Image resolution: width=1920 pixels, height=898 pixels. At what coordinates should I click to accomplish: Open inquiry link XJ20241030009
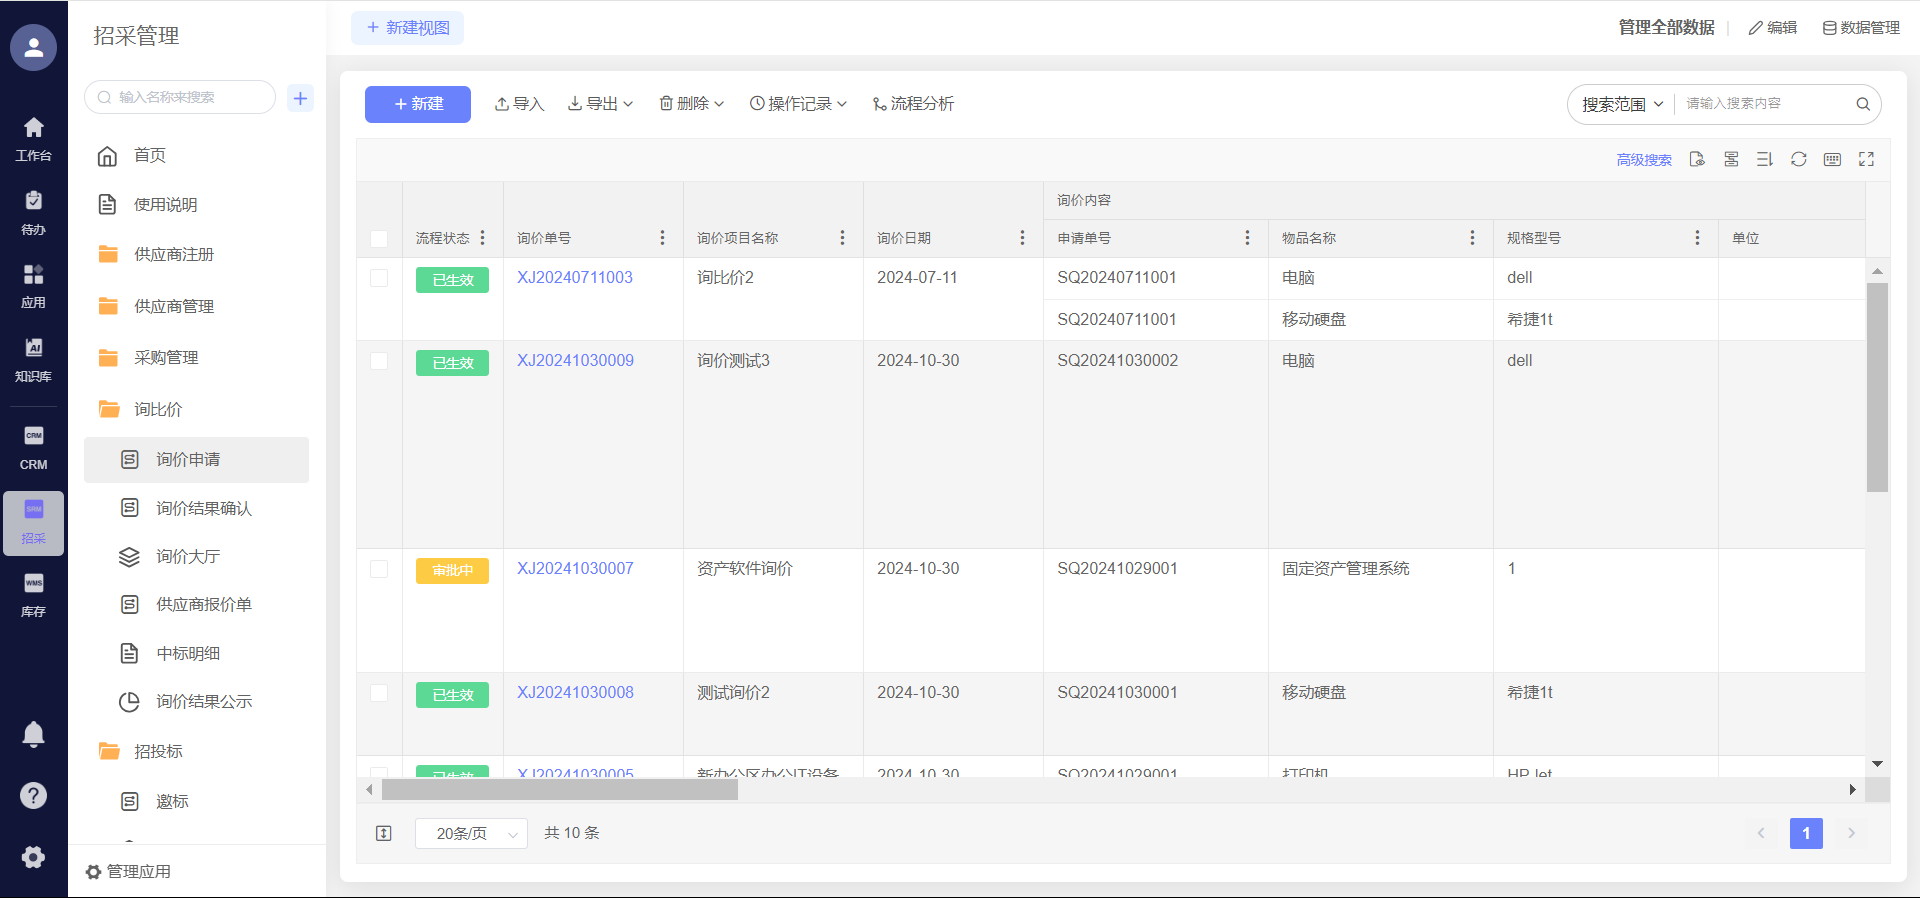click(575, 361)
